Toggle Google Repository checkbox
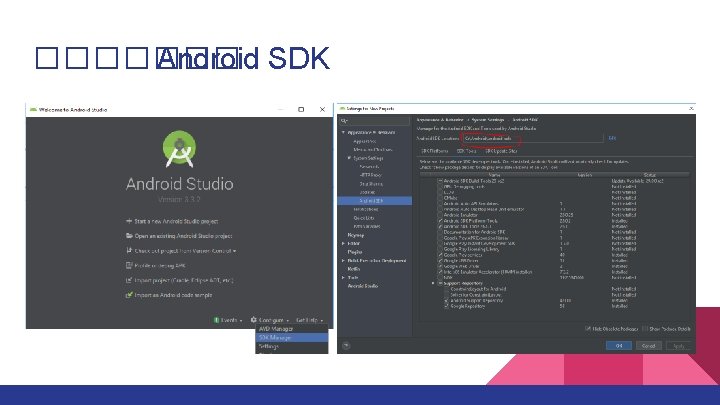The width and height of the screenshot is (720, 405). tap(446, 306)
